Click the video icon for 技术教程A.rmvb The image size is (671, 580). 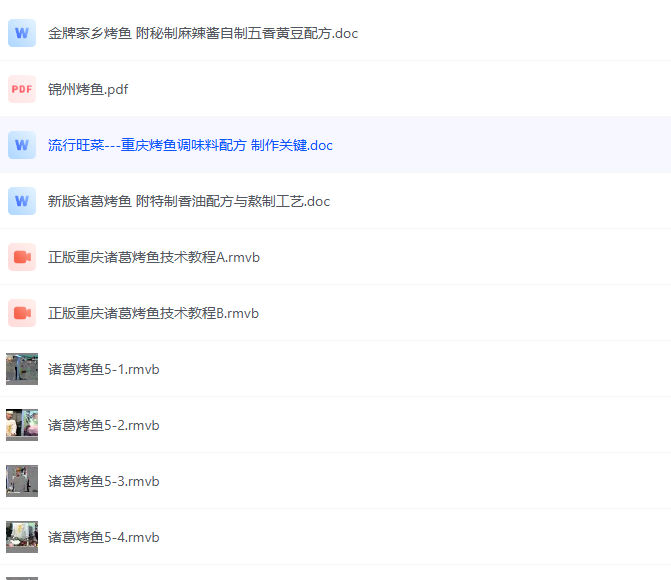pos(22,257)
